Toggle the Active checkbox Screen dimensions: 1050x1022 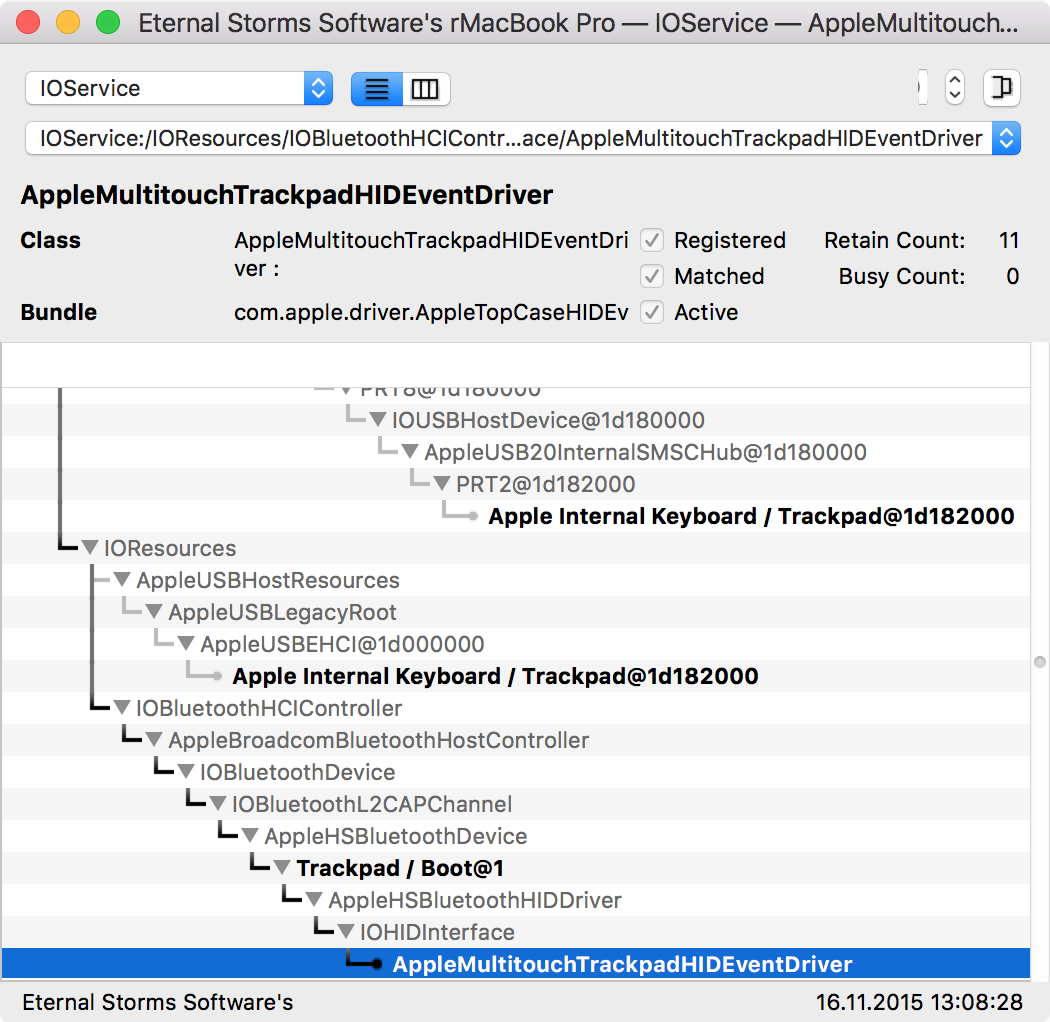[652, 312]
